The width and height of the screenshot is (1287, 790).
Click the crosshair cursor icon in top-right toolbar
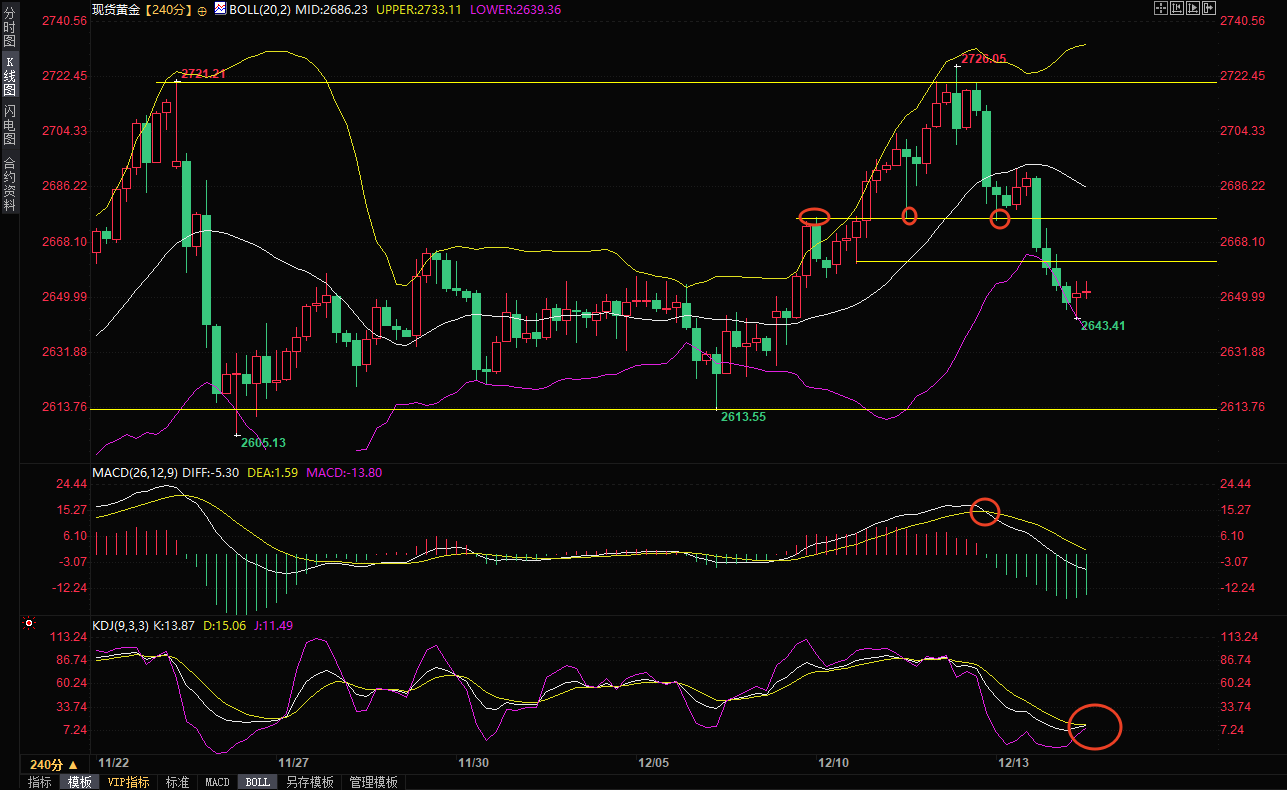pos(1161,8)
